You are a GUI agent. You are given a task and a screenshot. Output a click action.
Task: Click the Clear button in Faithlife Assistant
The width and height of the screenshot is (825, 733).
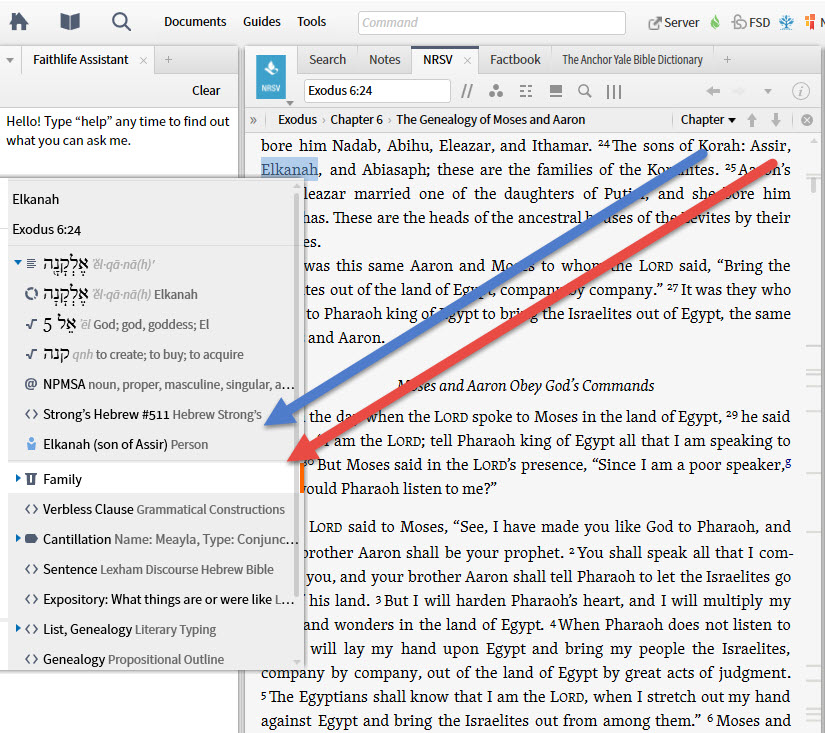pos(206,90)
